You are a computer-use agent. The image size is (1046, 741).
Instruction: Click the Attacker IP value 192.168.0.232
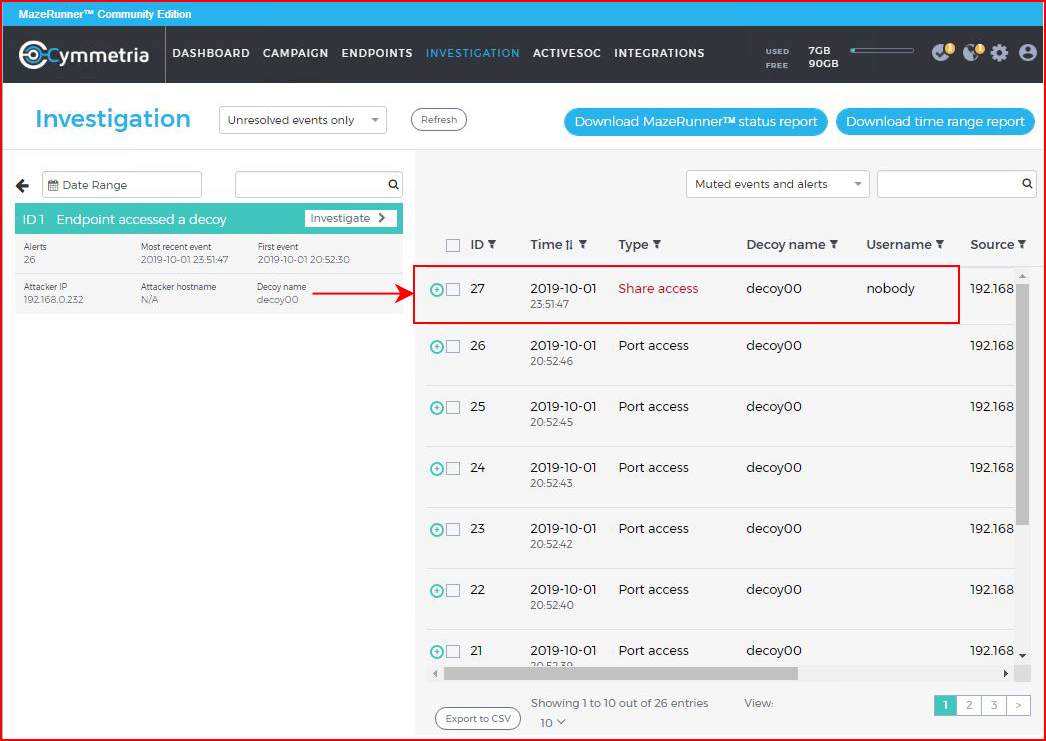(53, 299)
